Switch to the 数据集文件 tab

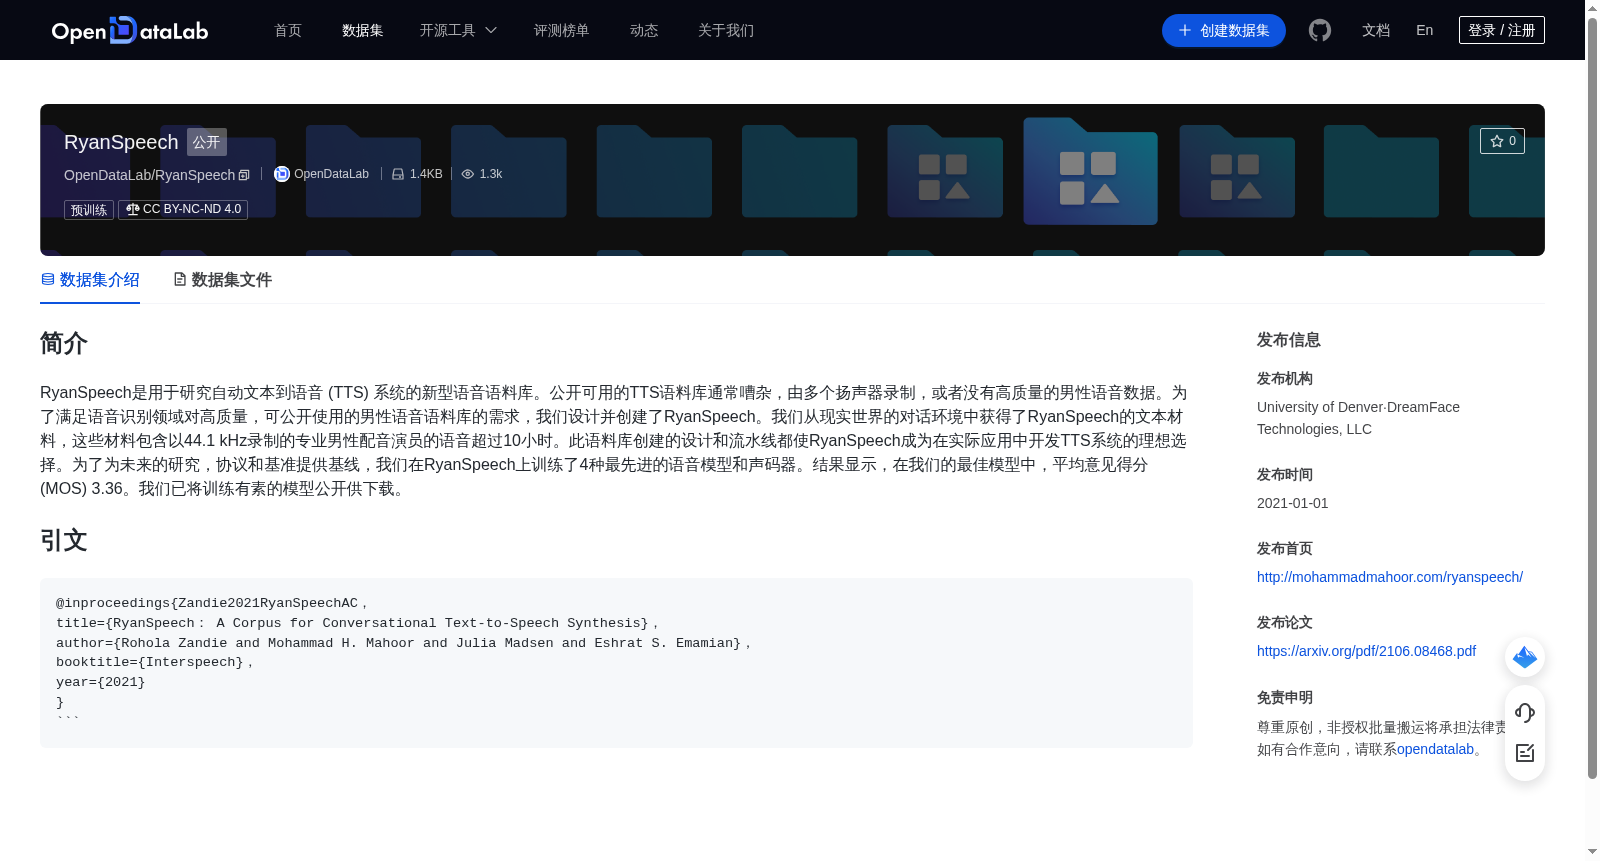coord(222,280)
